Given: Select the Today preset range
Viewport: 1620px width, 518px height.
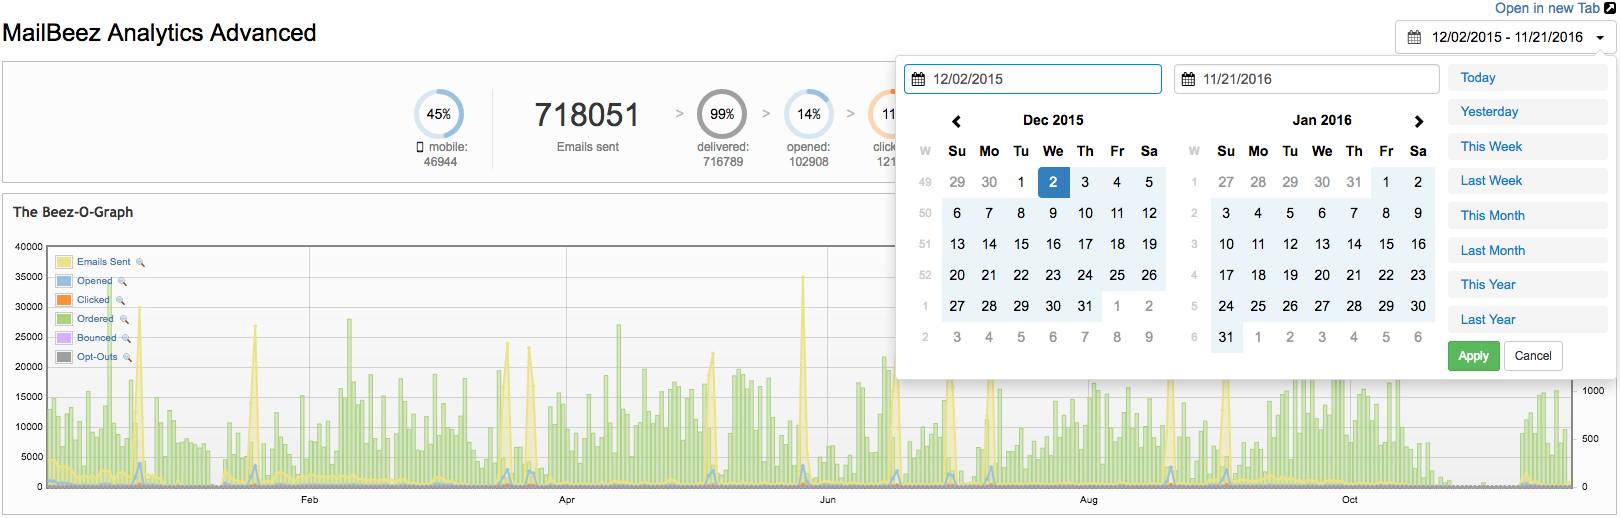Looking at the screenshot, I should click(x=1527, y=78).
